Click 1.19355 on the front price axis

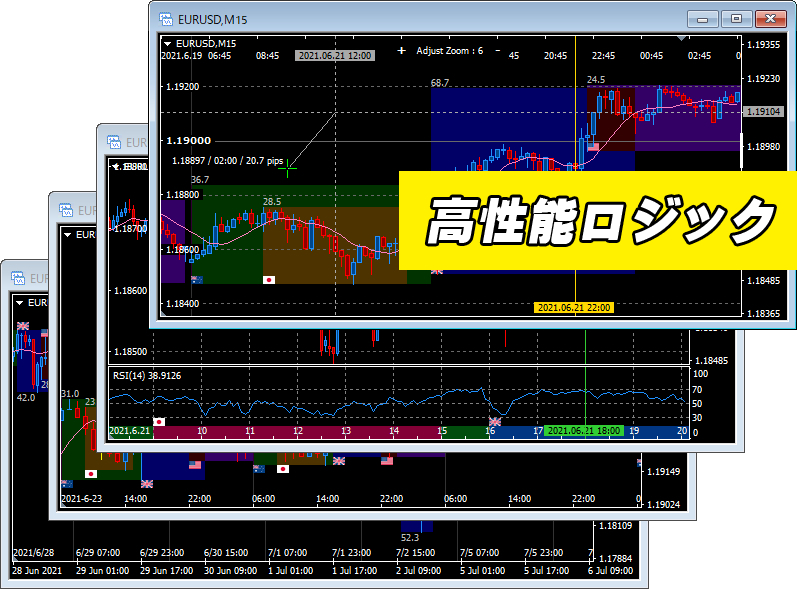763,45
